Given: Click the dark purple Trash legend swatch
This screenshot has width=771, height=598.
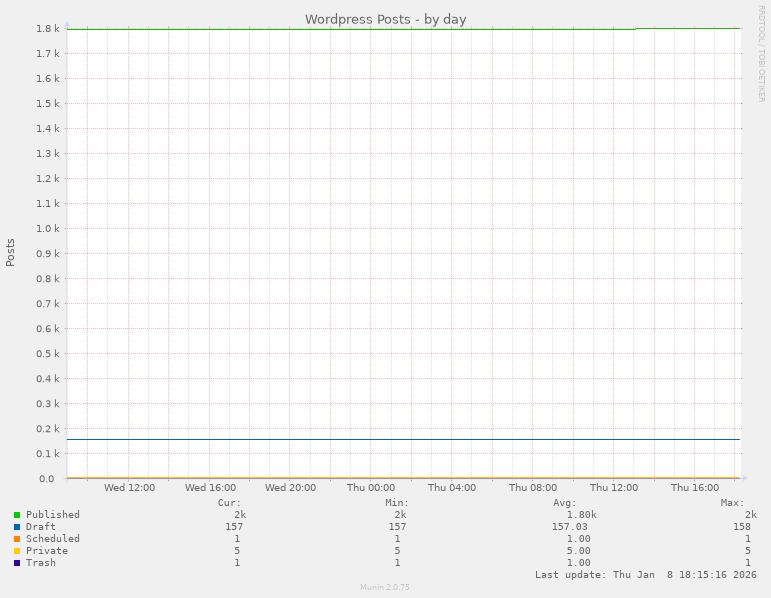Looking at the screenshot, I should 17,563.
